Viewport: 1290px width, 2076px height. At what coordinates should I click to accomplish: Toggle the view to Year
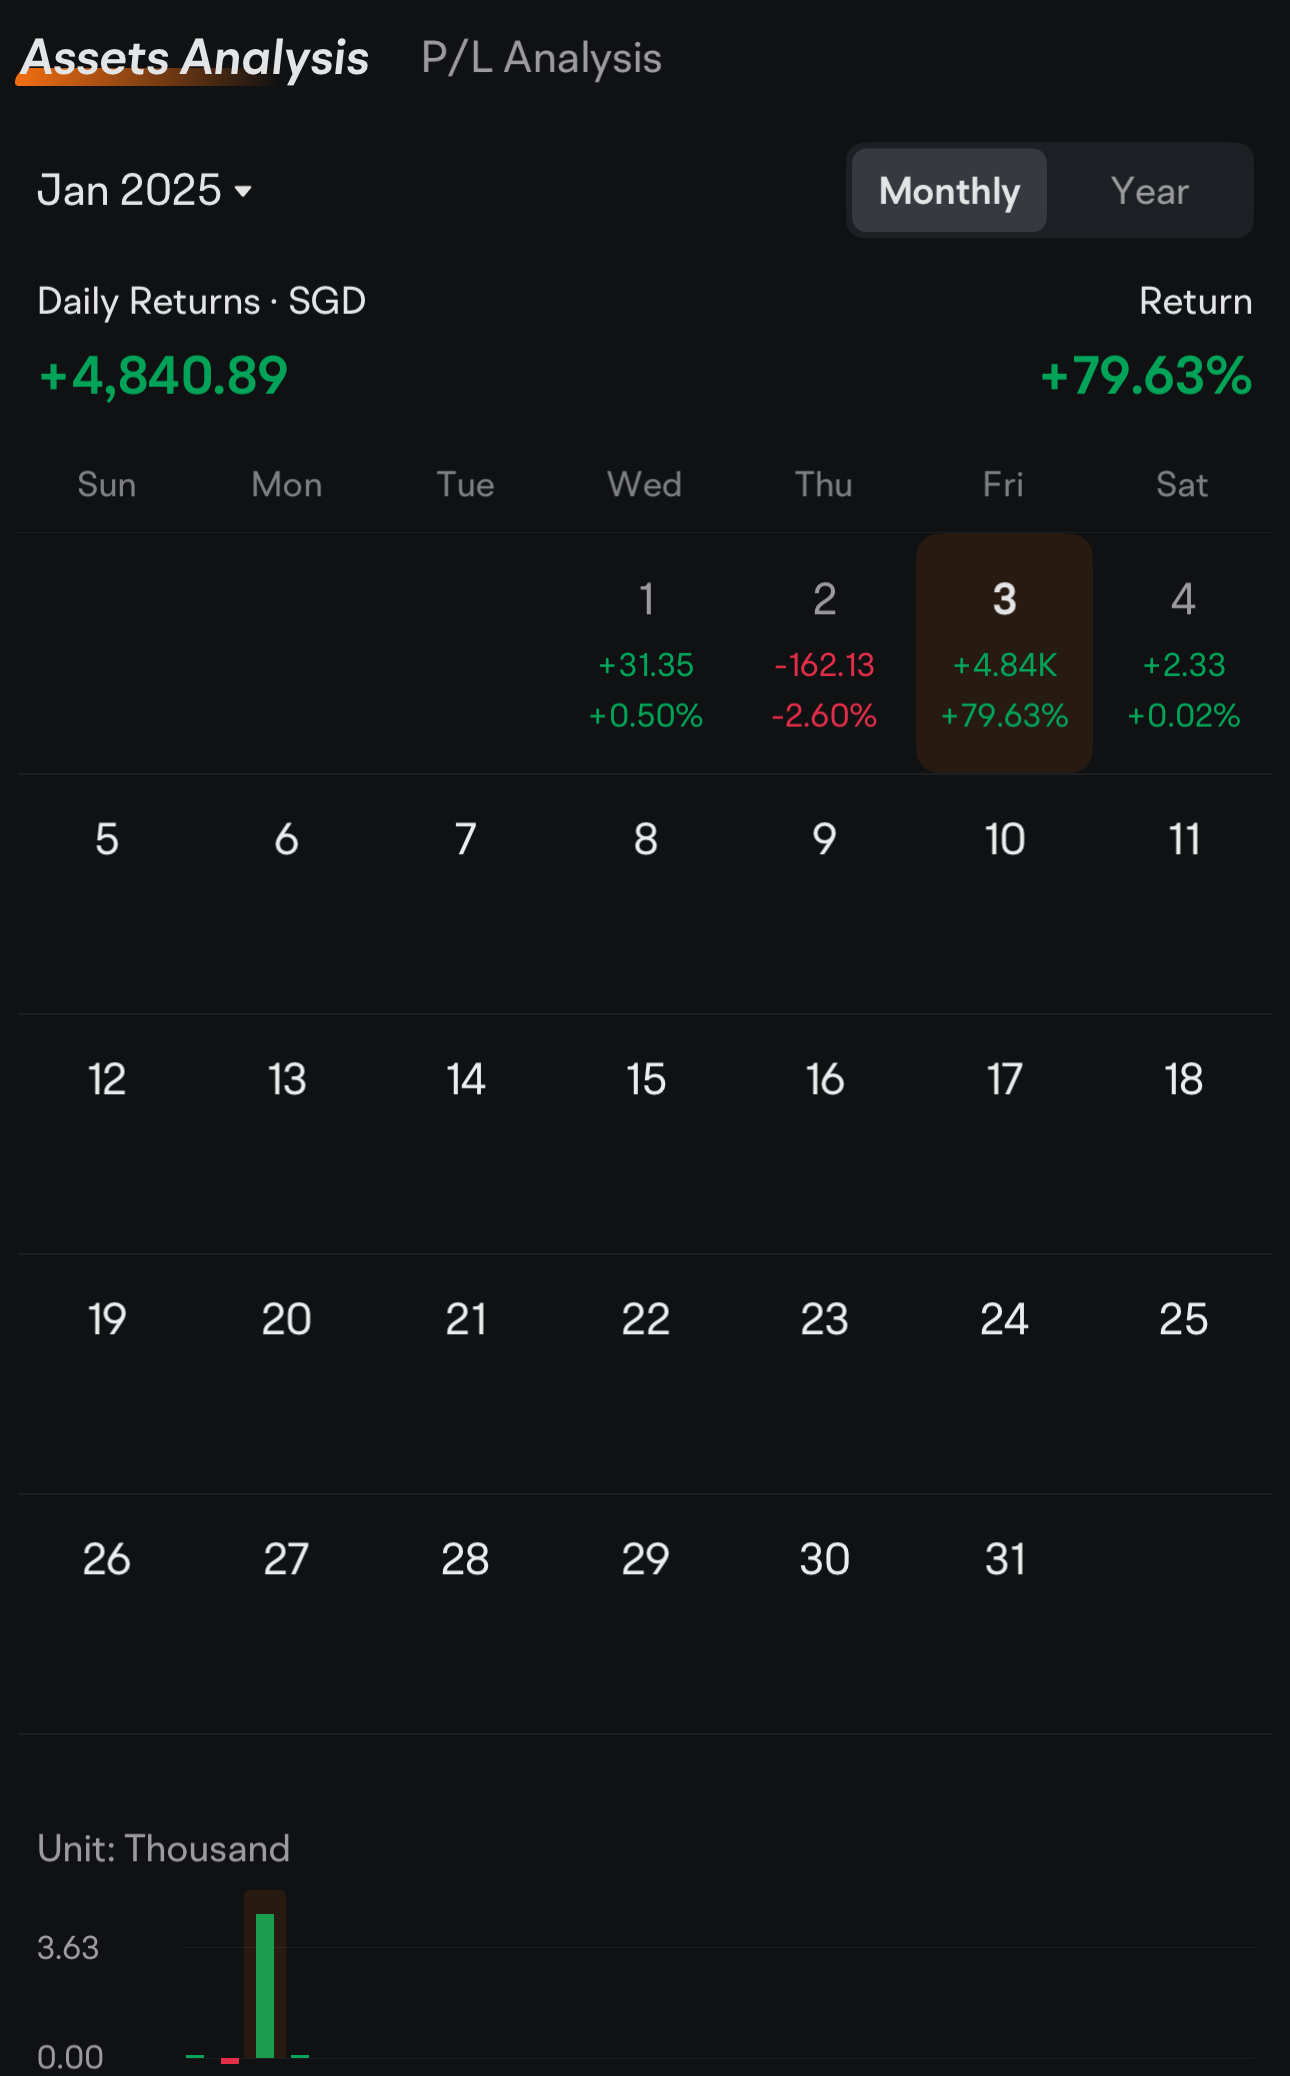1149,191
